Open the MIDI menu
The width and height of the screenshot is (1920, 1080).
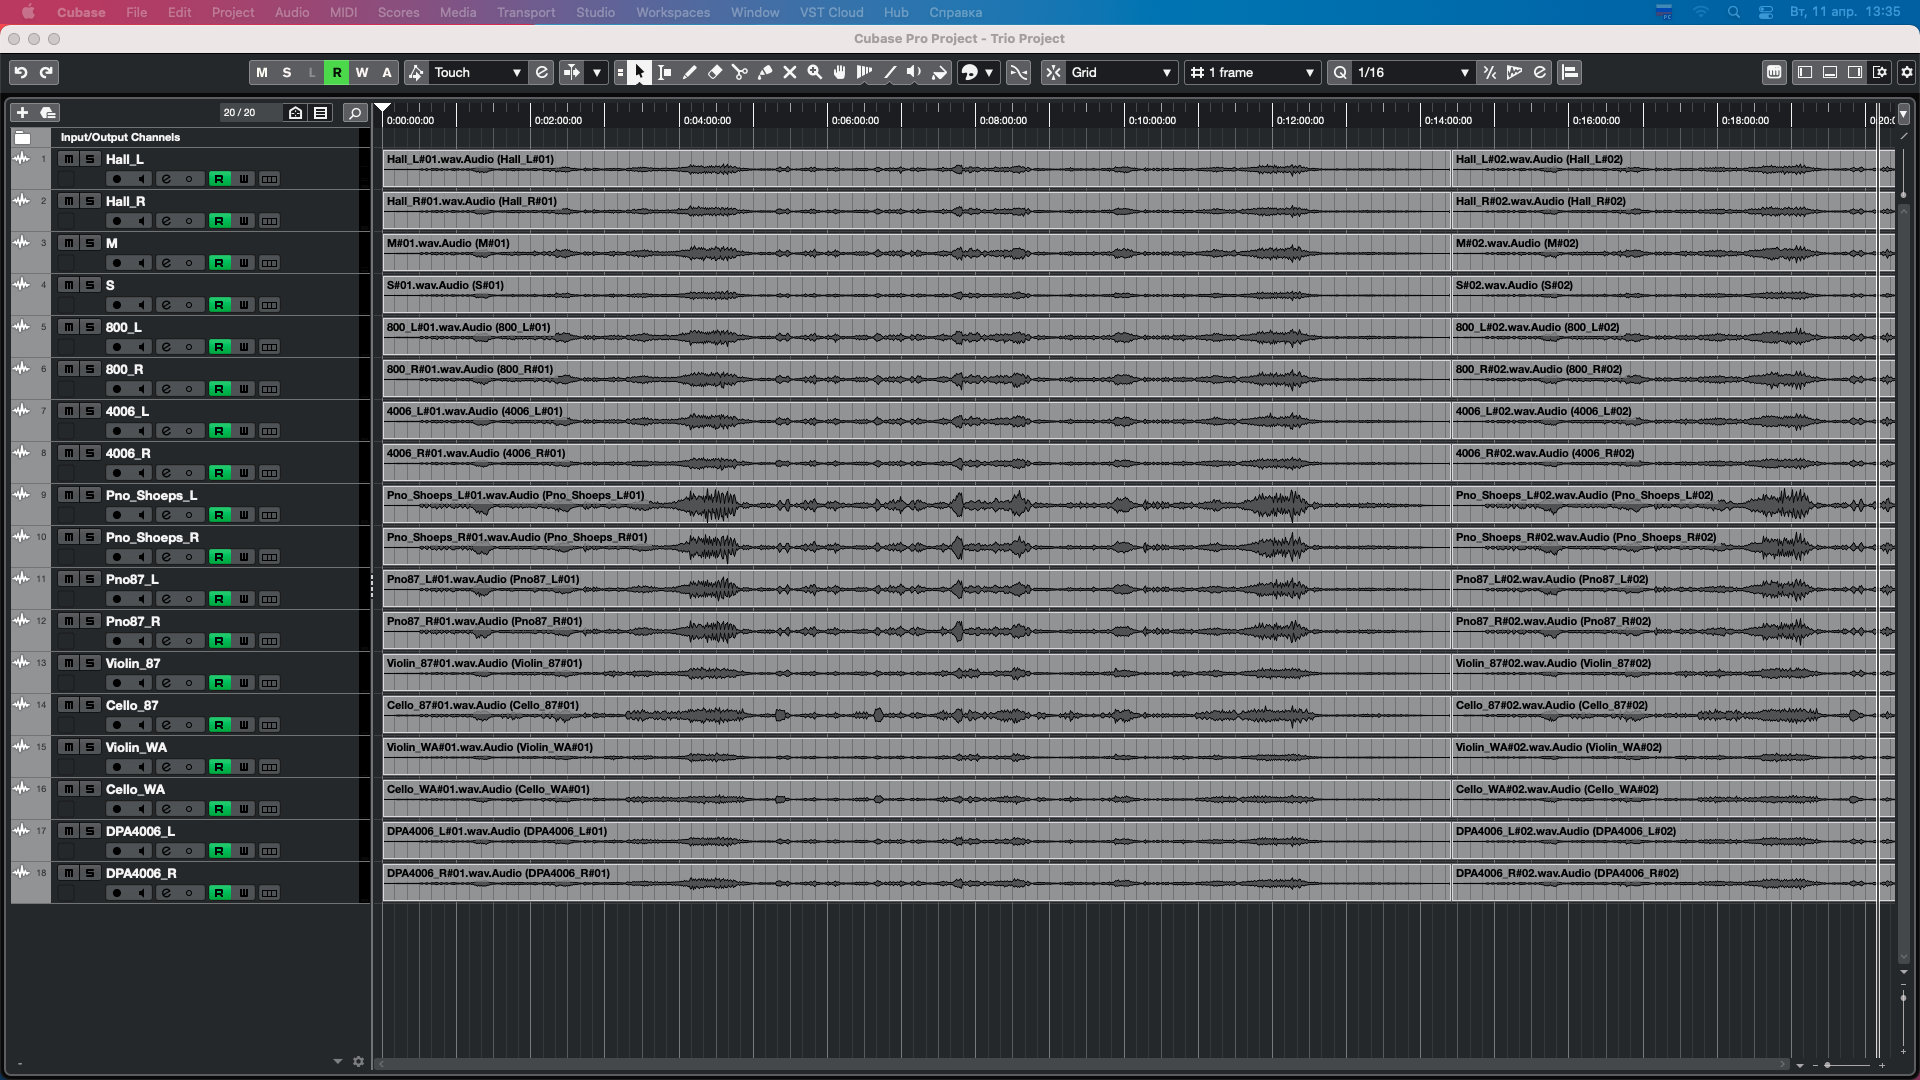[x=343, y=12]
